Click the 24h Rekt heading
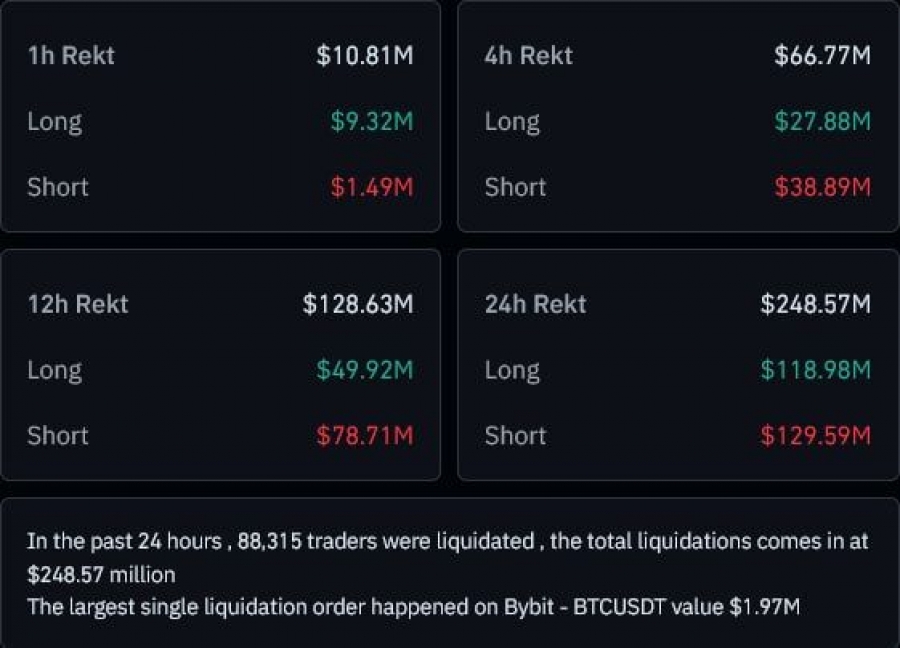900x648 pixels. click(536, 304)
